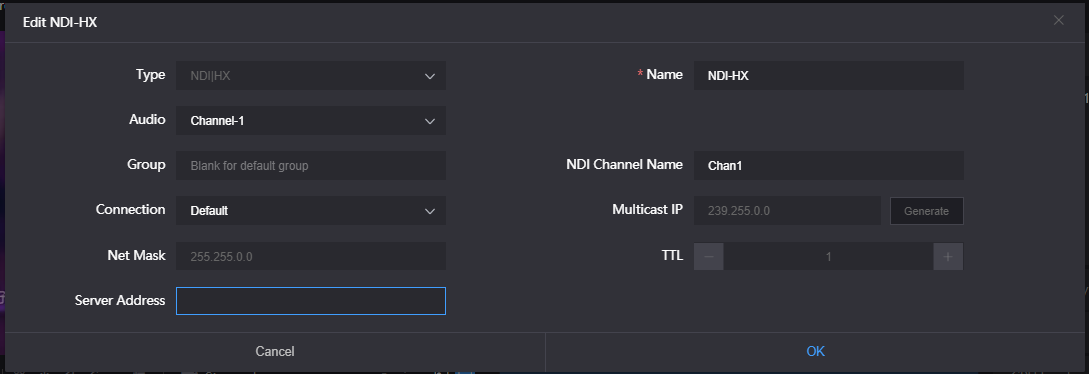Click the Multicast IP label

(x=647, y=210)
